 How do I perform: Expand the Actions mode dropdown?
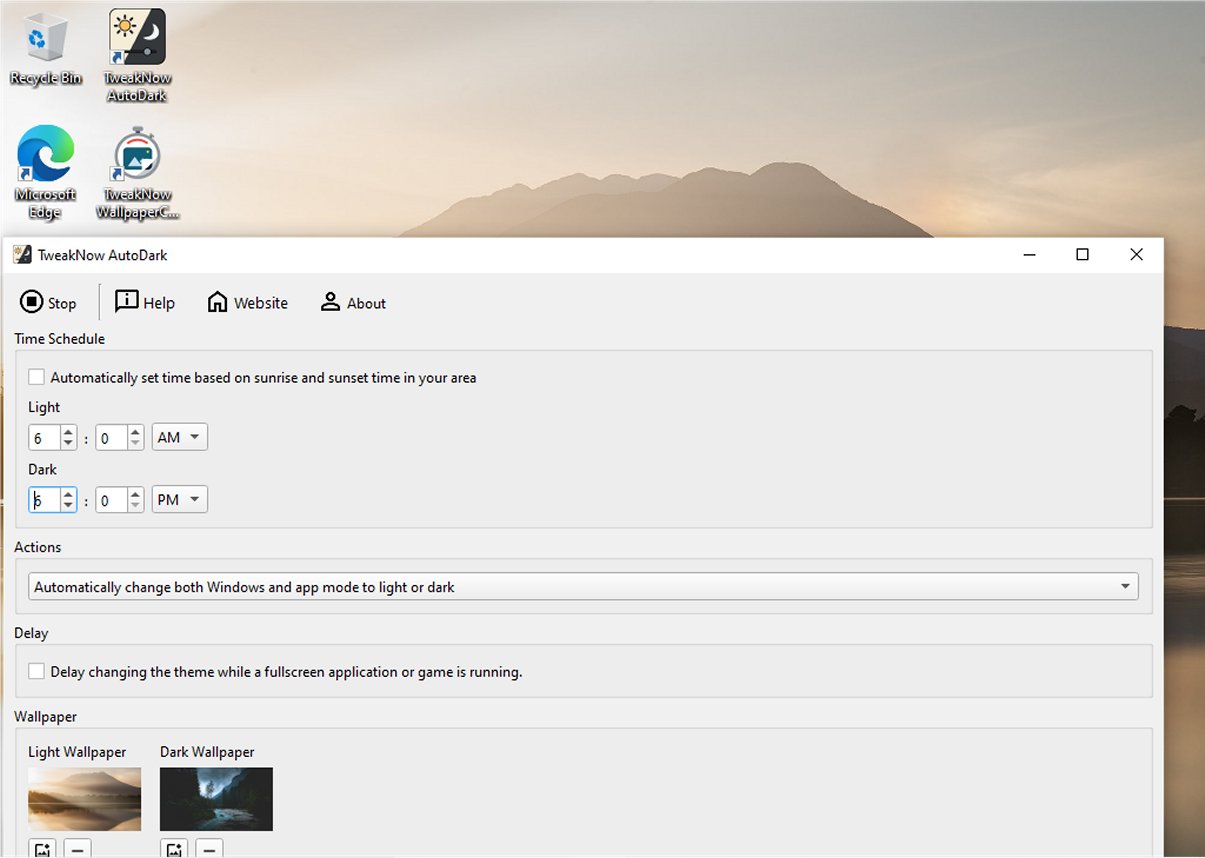[x=583, y=586]
